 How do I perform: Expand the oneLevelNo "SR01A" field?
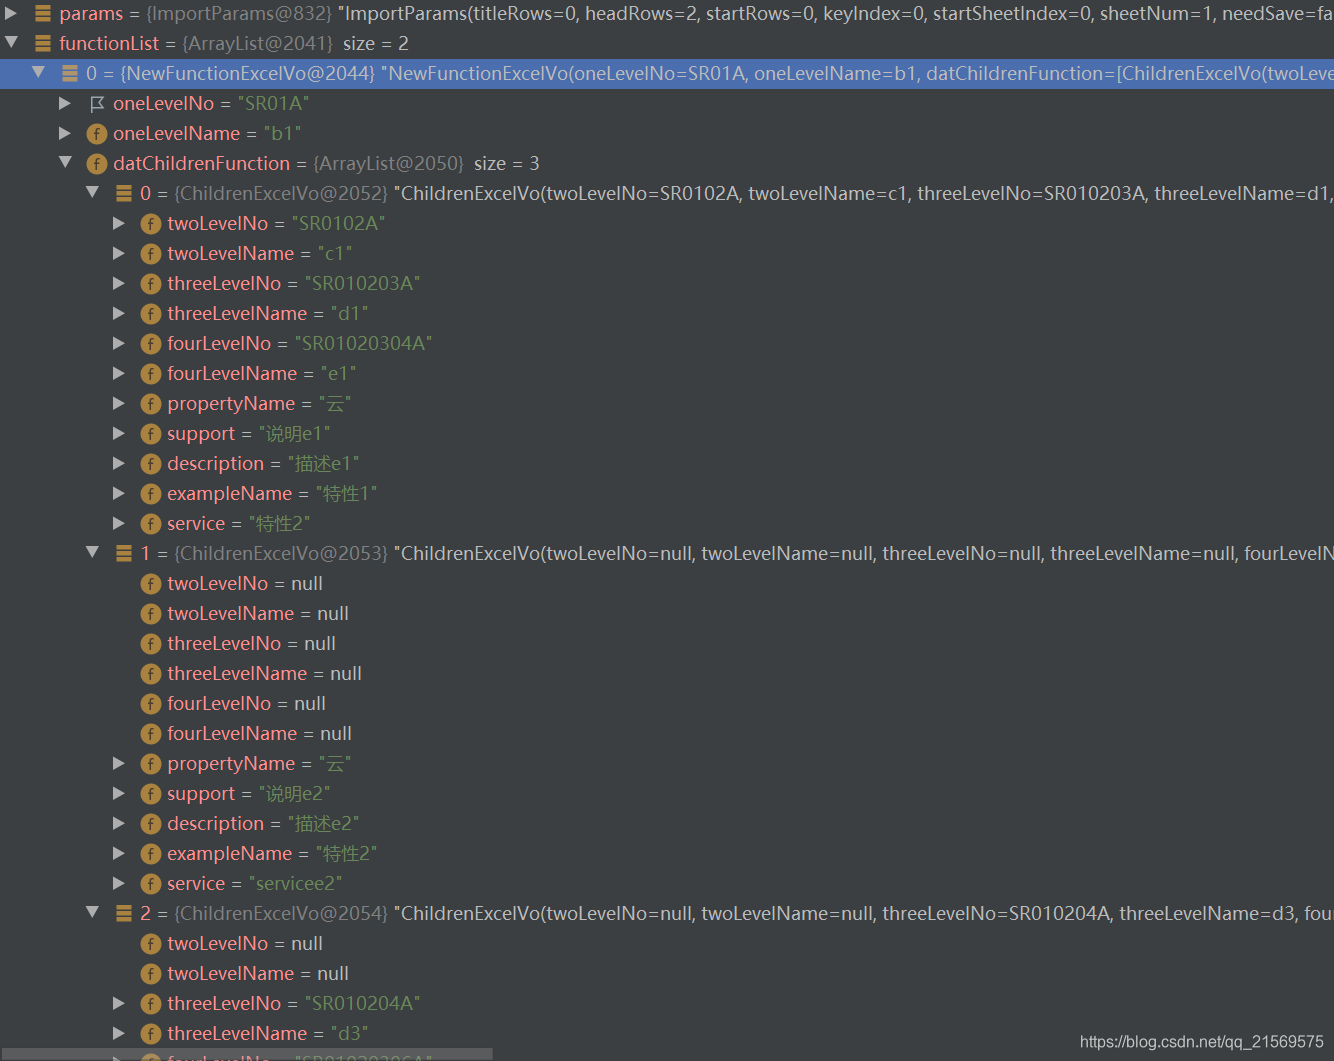tap(65, 103)
